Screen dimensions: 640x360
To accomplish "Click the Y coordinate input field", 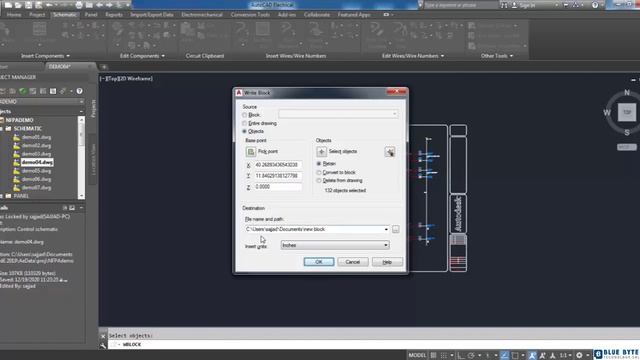I will pyautogui.click(x=278, y=176).
